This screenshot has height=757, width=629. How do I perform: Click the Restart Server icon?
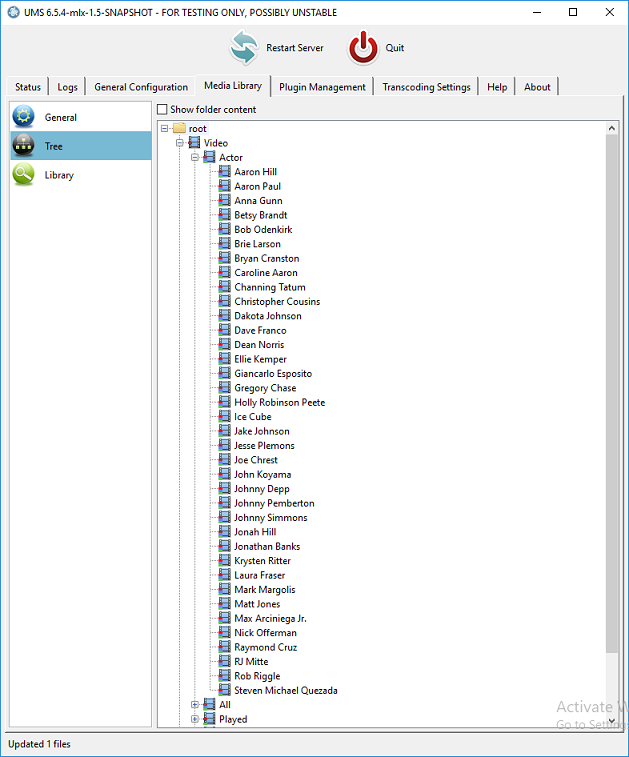(244, 47)
